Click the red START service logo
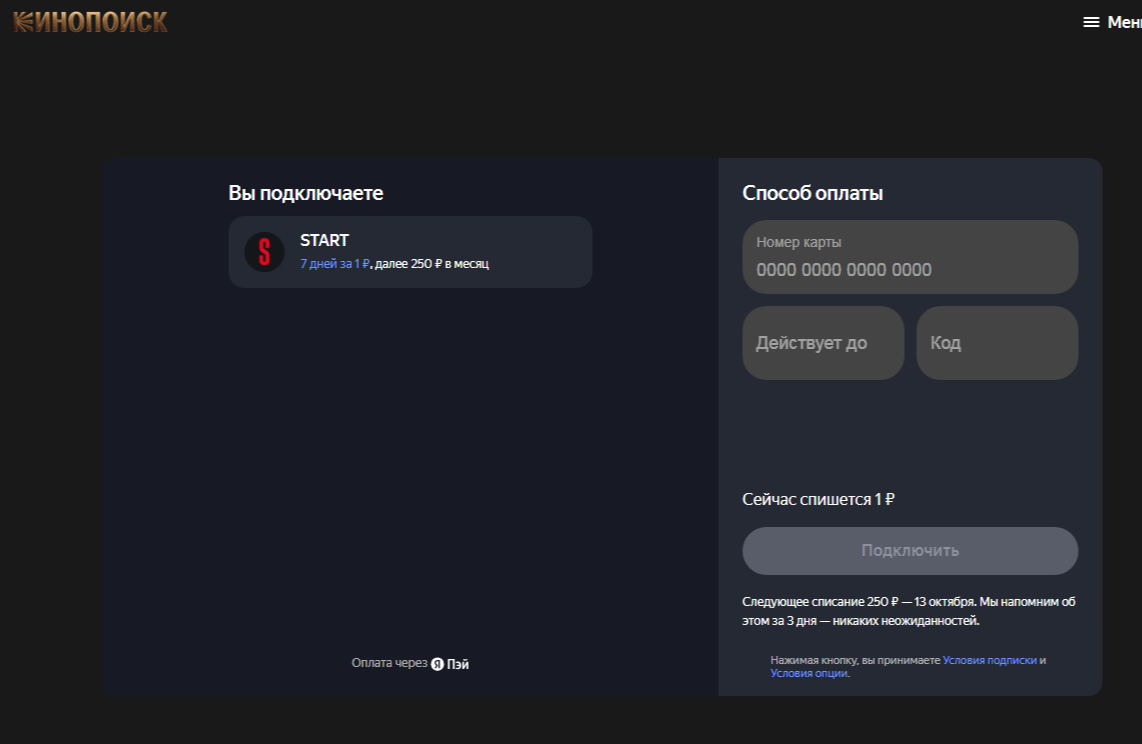Screen dimensions: 1142x744 click(x=265, y=252)
